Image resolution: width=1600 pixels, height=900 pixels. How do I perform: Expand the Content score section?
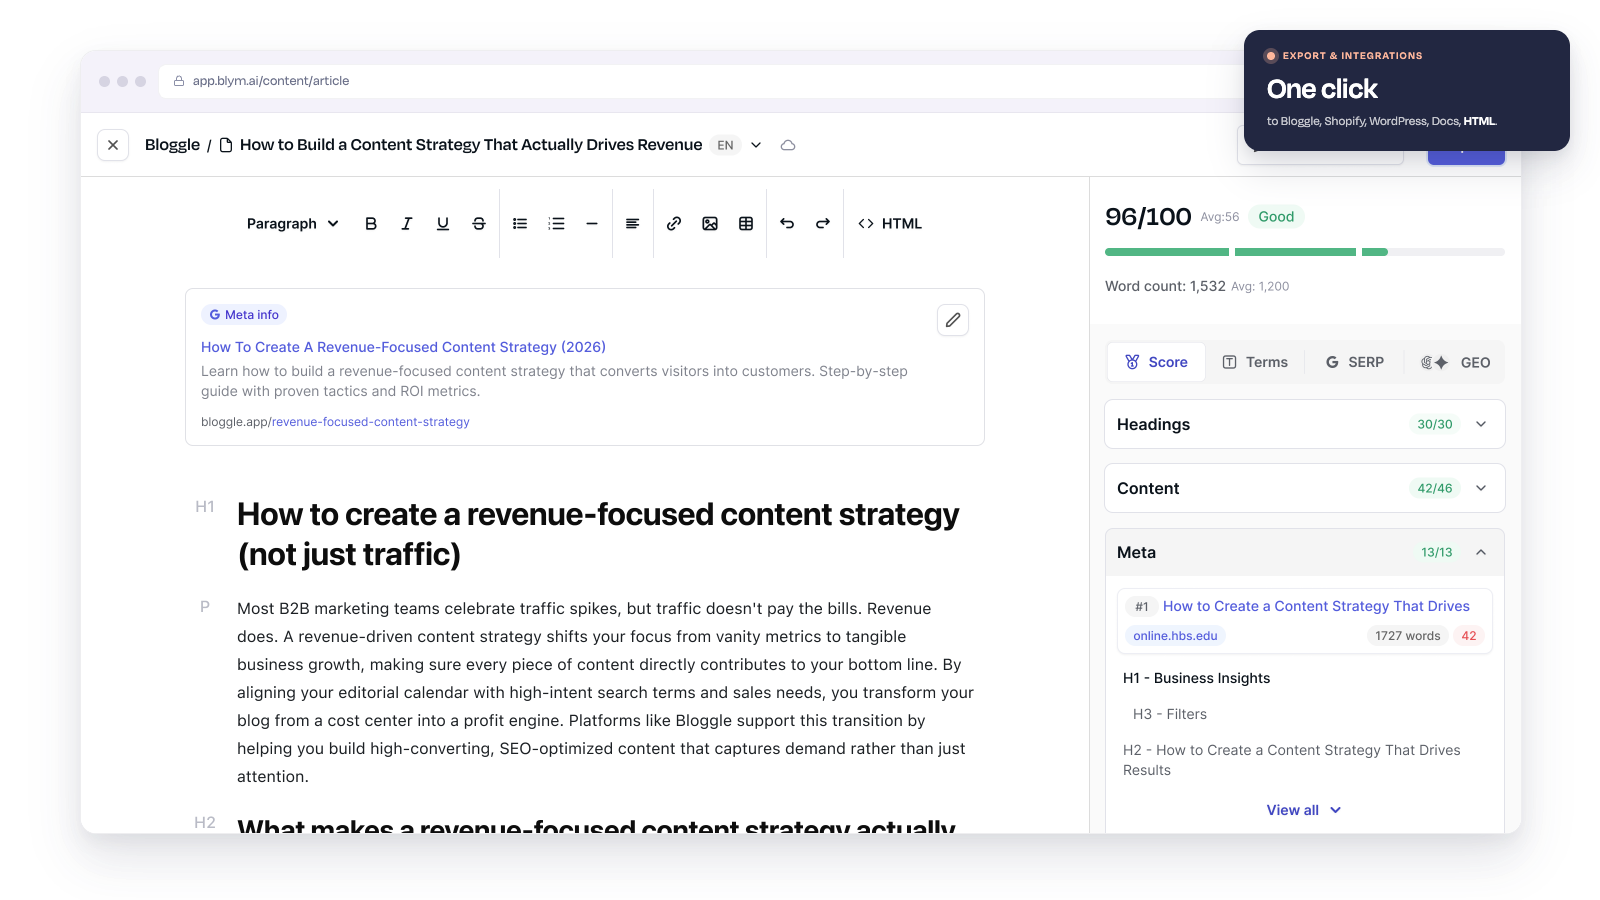(x=1305, y=488)
